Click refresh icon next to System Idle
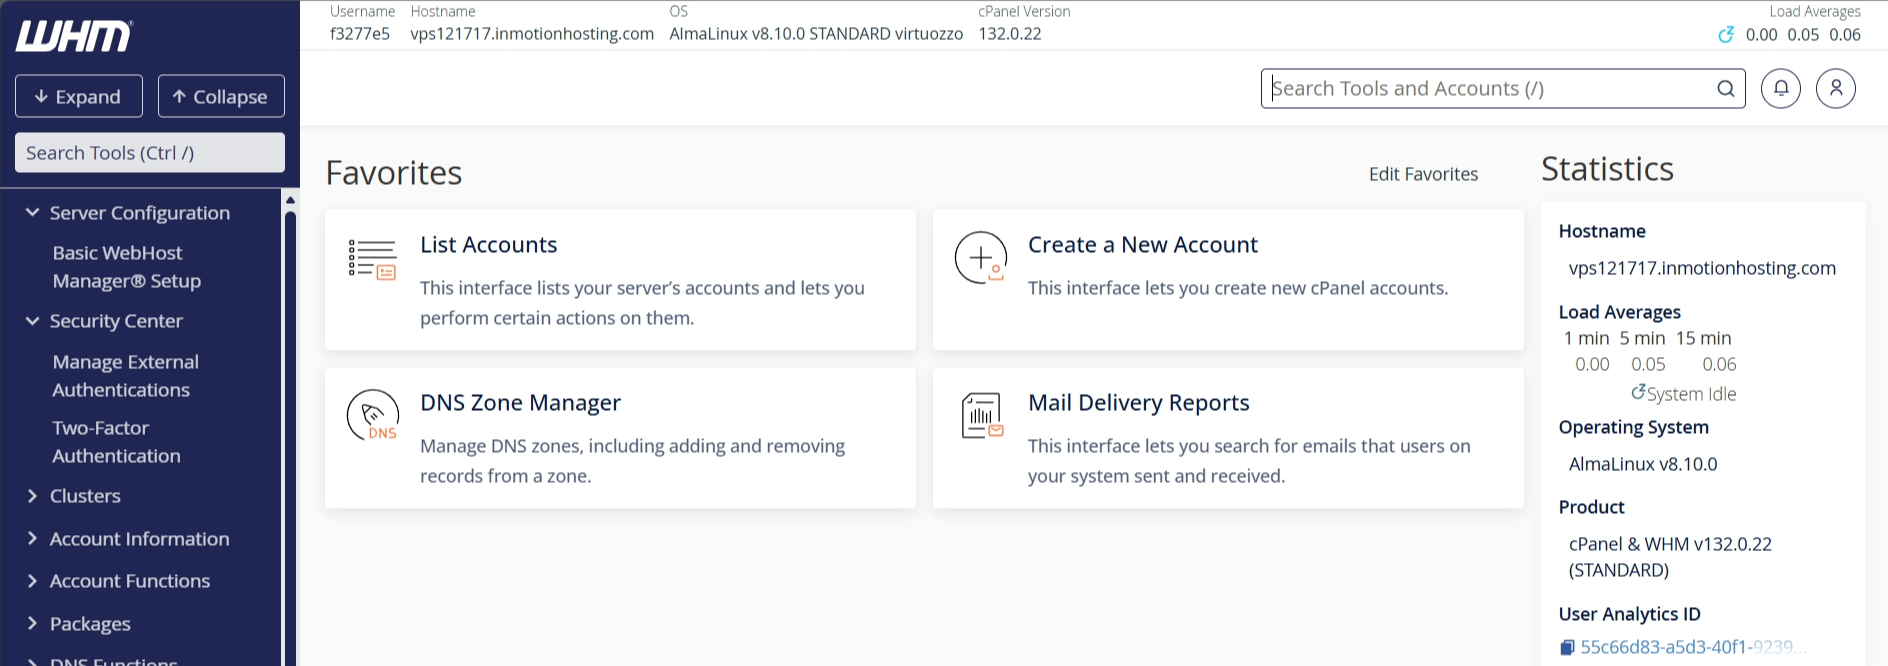This screenshot has width=1888, height=666. [x=1638, y=392]
